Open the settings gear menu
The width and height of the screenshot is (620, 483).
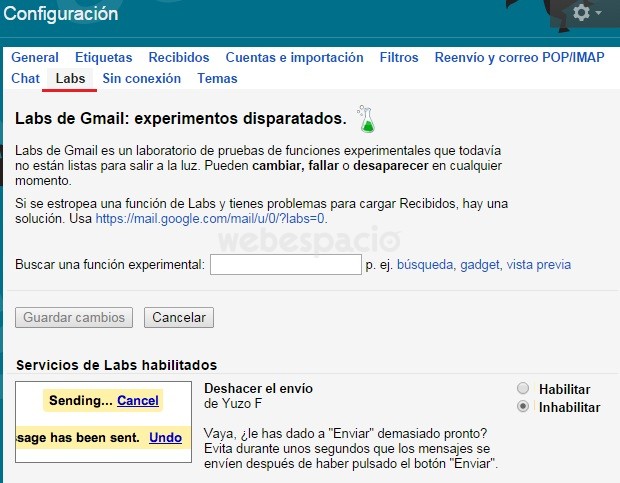[587, 13]
